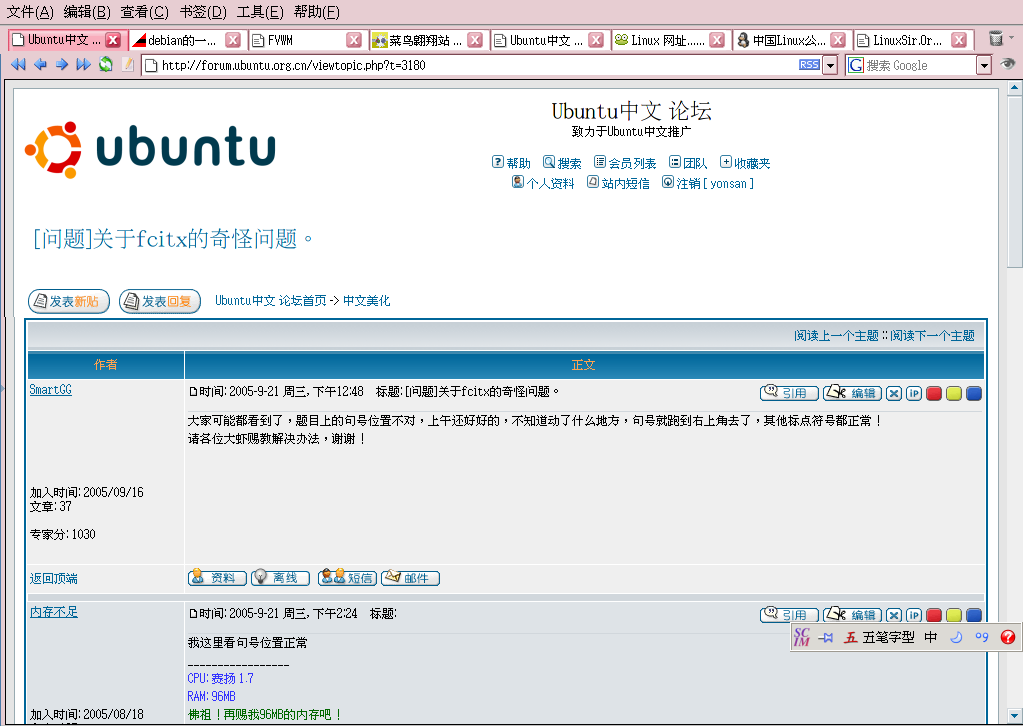Click 引用 quote button on SmartGG's post
The height and width of the screenshot is (726, 1023).
789,393
